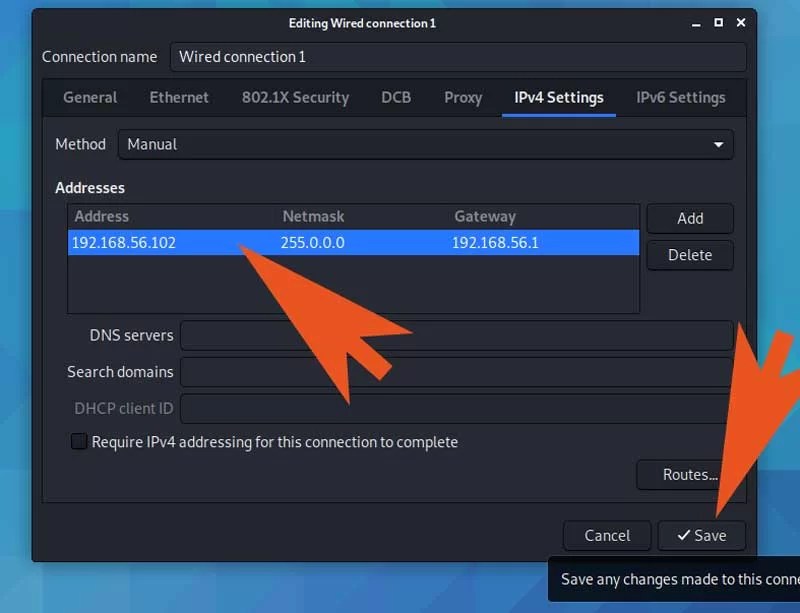The height and width of the screenshot is (613, 800).
Task: Click the Search domains input field
Action: [x=456, y=371]
